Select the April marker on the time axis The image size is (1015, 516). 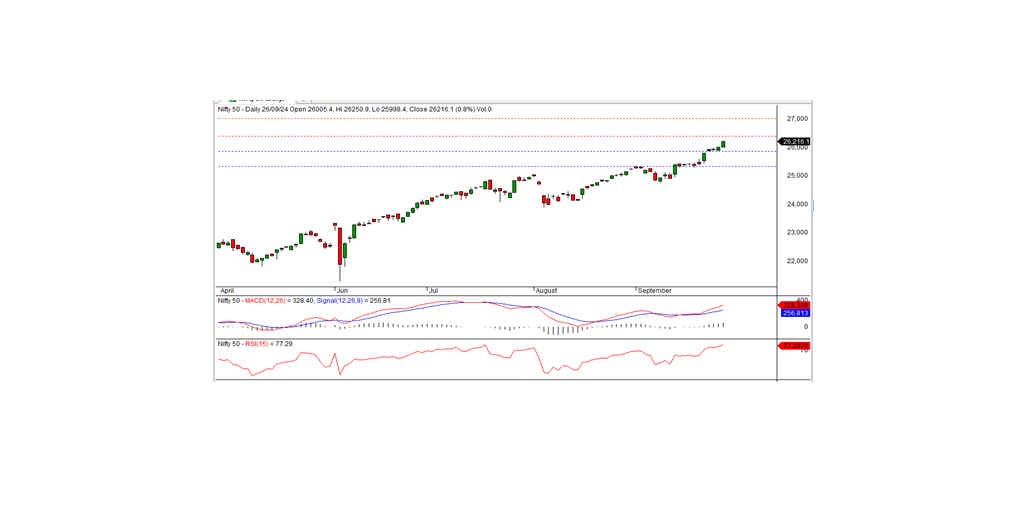[225, 289]
